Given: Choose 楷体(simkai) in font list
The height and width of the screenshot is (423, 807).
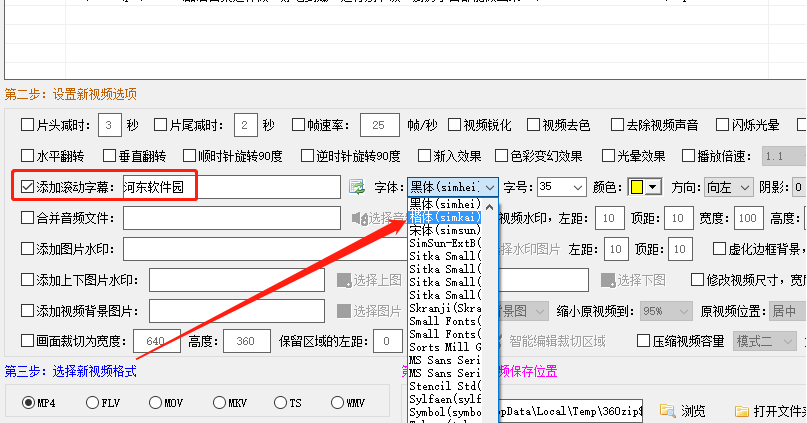Looking at the screenshot, I should coord(446,217).
